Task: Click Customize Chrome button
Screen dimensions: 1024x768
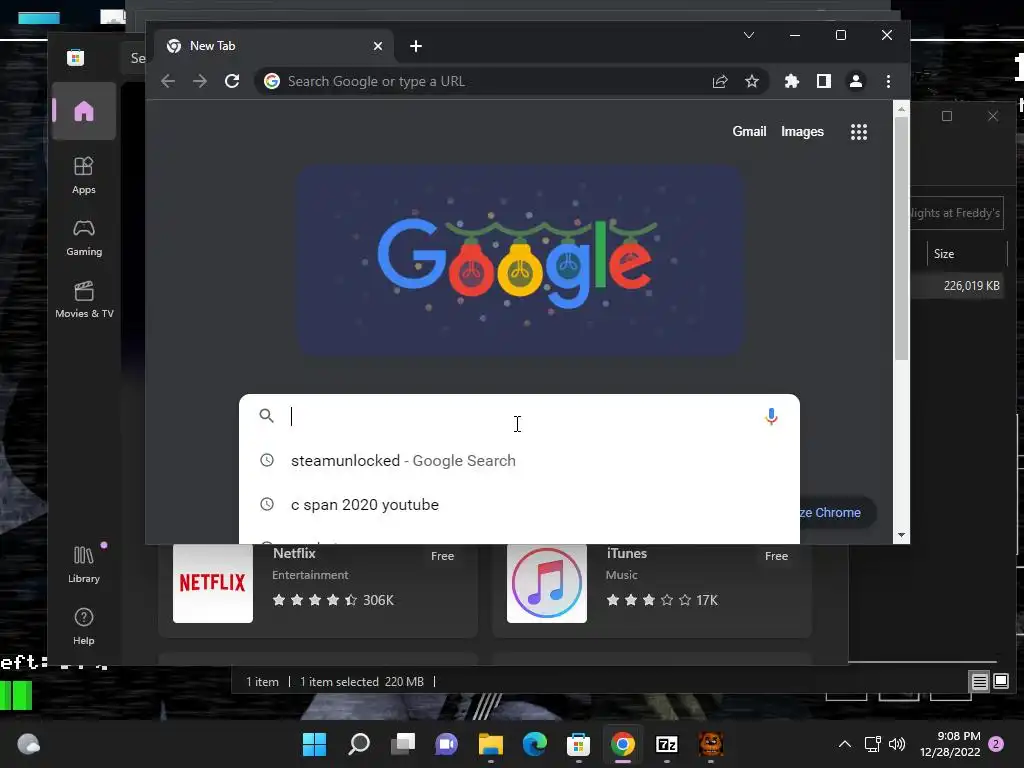Action: tap(836, 513)
